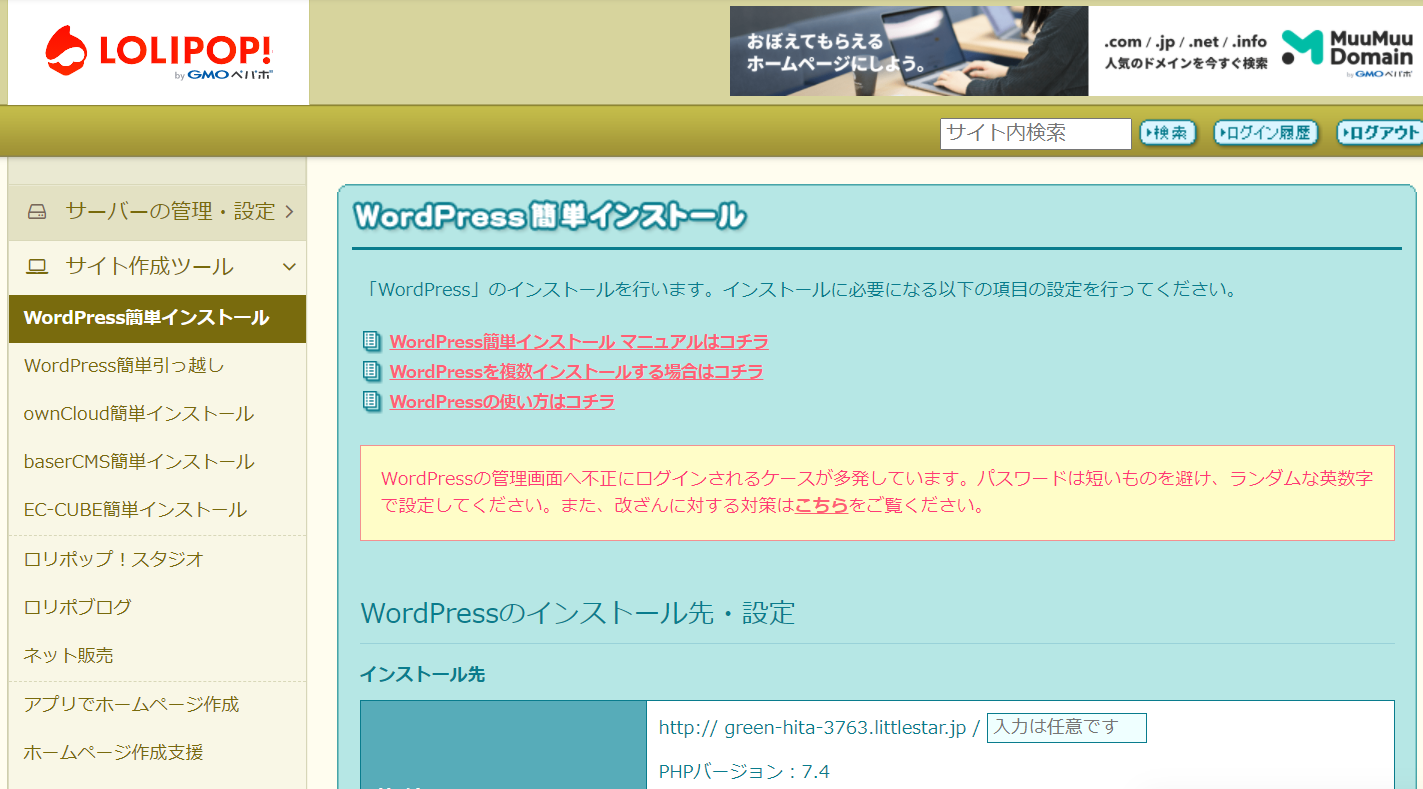Click the PHPバージョン：7.4 text
The image size is (1423, 789).
pos(744,771)
